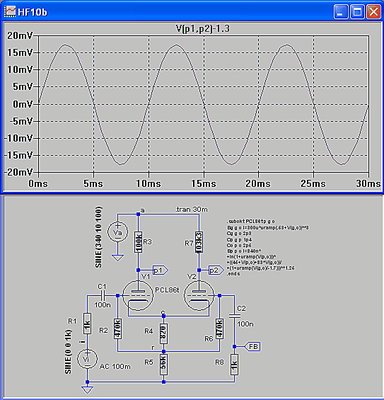Maximize the HF10b window
This screenshot has height=400, width=384.
point(357,12)
